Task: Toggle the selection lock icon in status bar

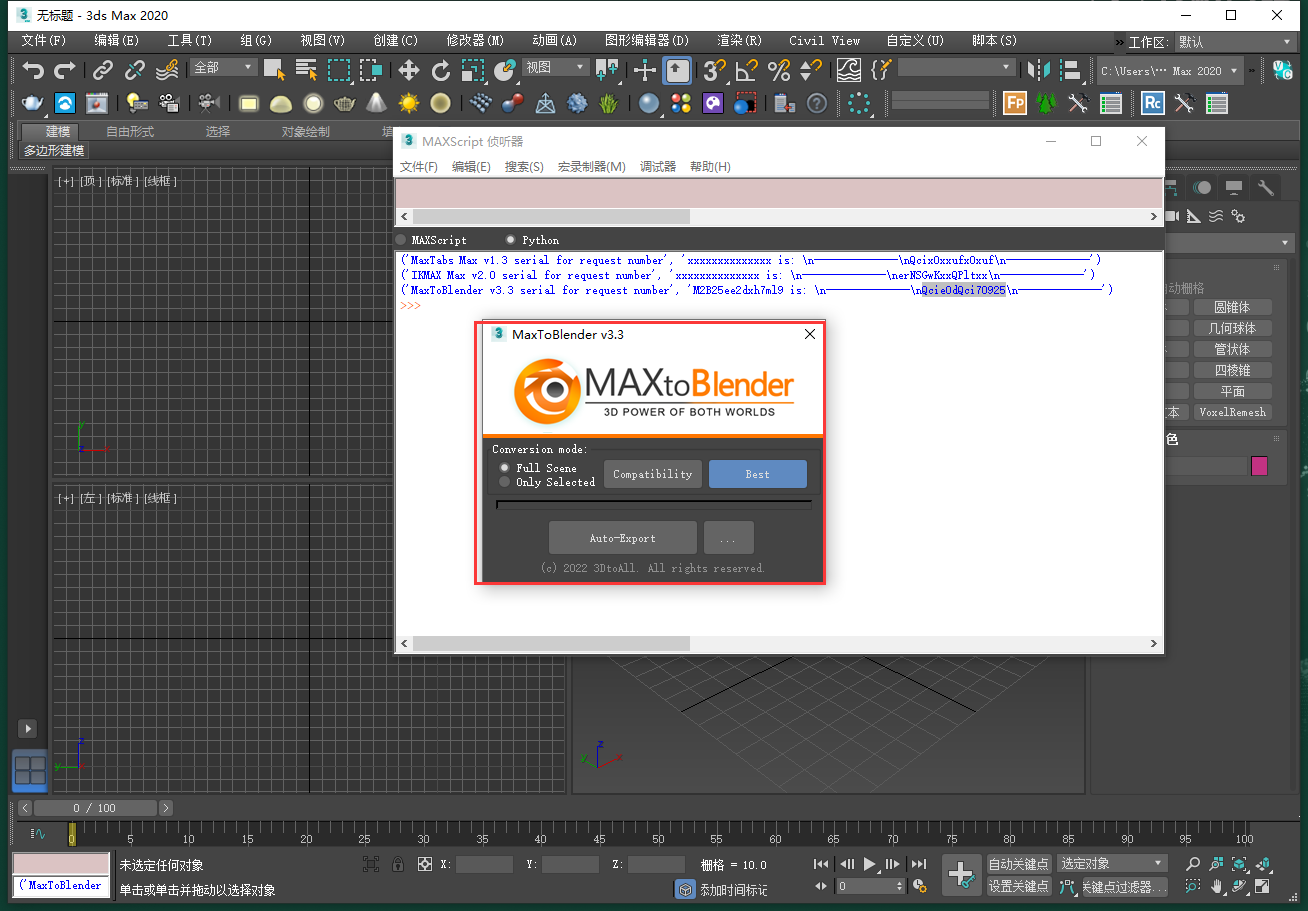Action: (x=398, y=864)
